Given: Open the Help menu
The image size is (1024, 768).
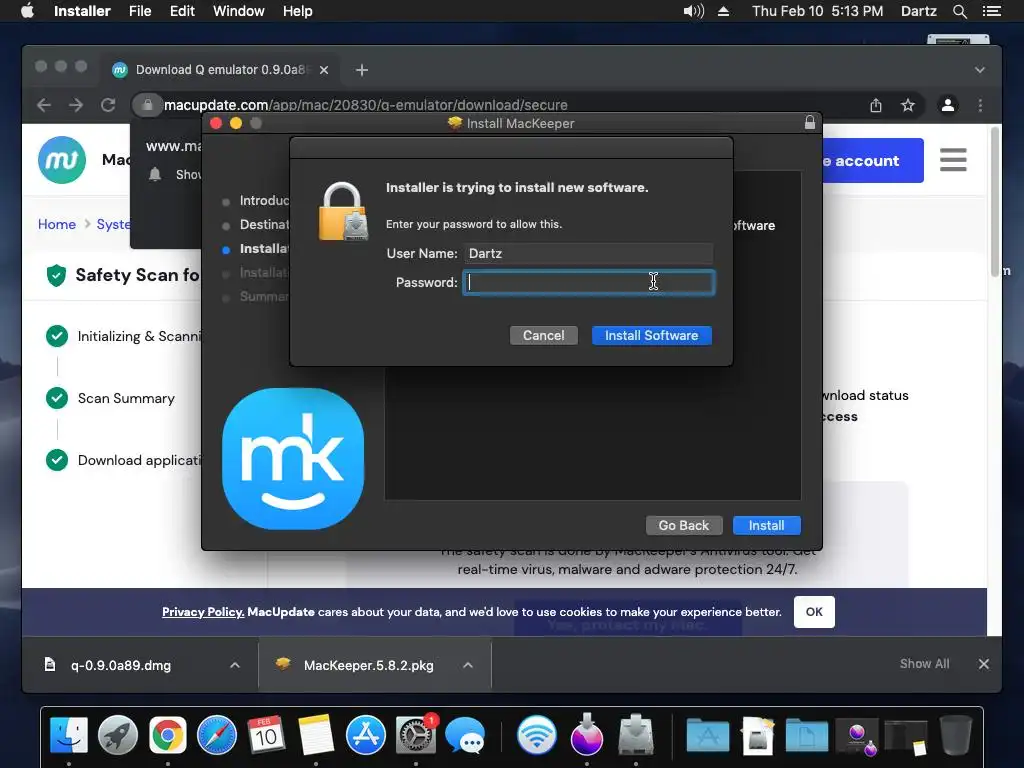Looking at the screenshot, I should click(297, 11).
